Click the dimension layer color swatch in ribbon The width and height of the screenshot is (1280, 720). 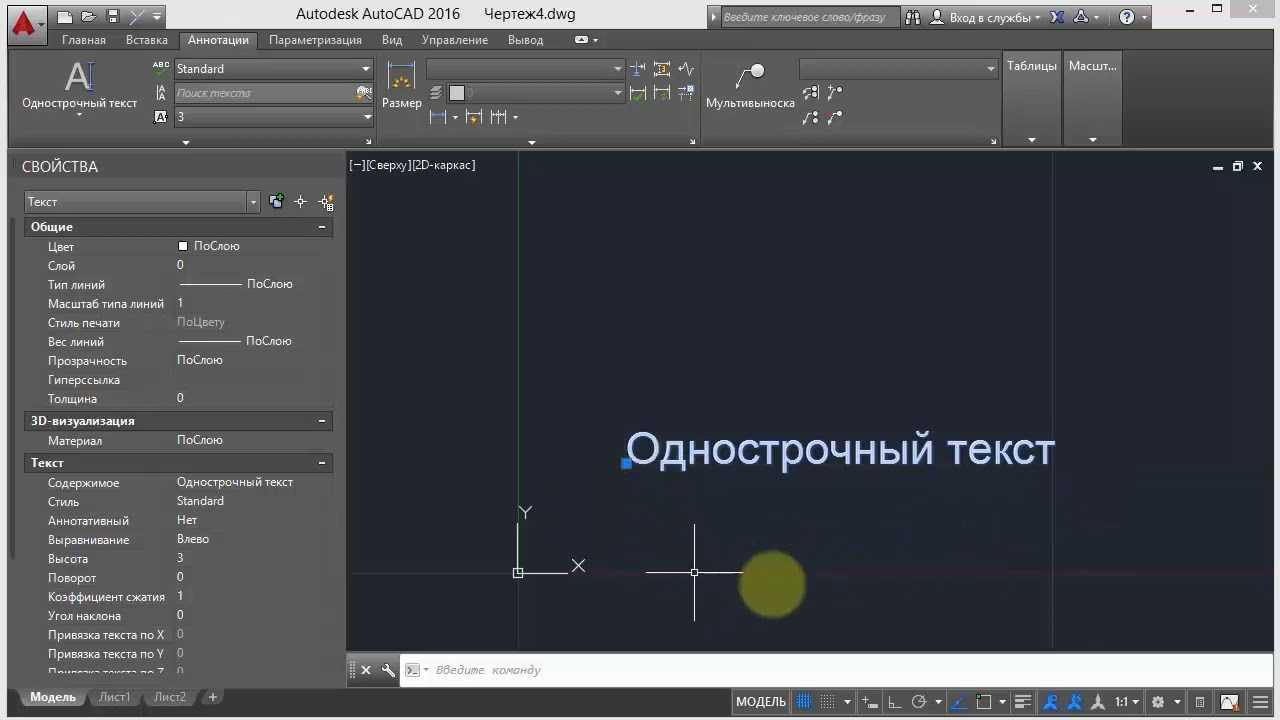457,93
